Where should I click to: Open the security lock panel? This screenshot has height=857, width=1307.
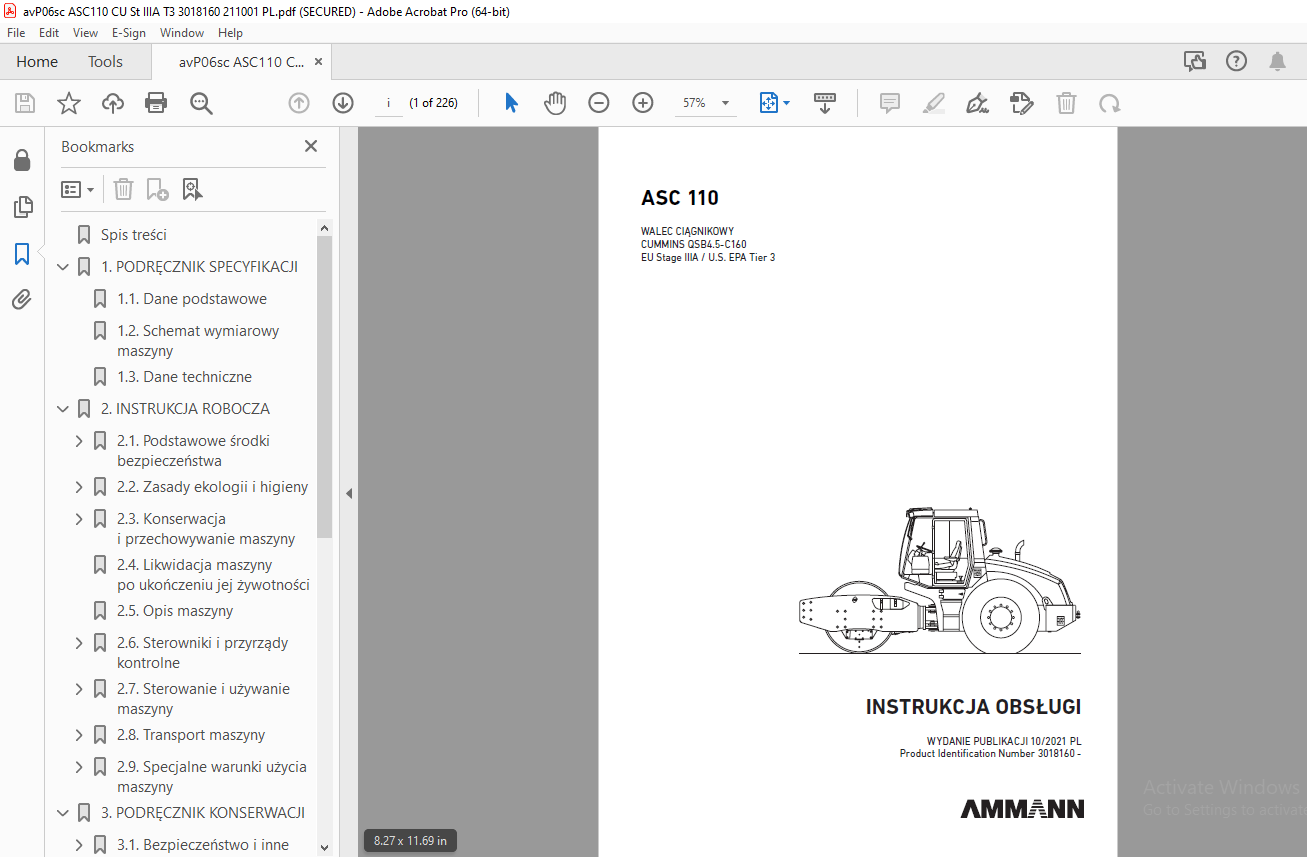click(x=22, y=161)
